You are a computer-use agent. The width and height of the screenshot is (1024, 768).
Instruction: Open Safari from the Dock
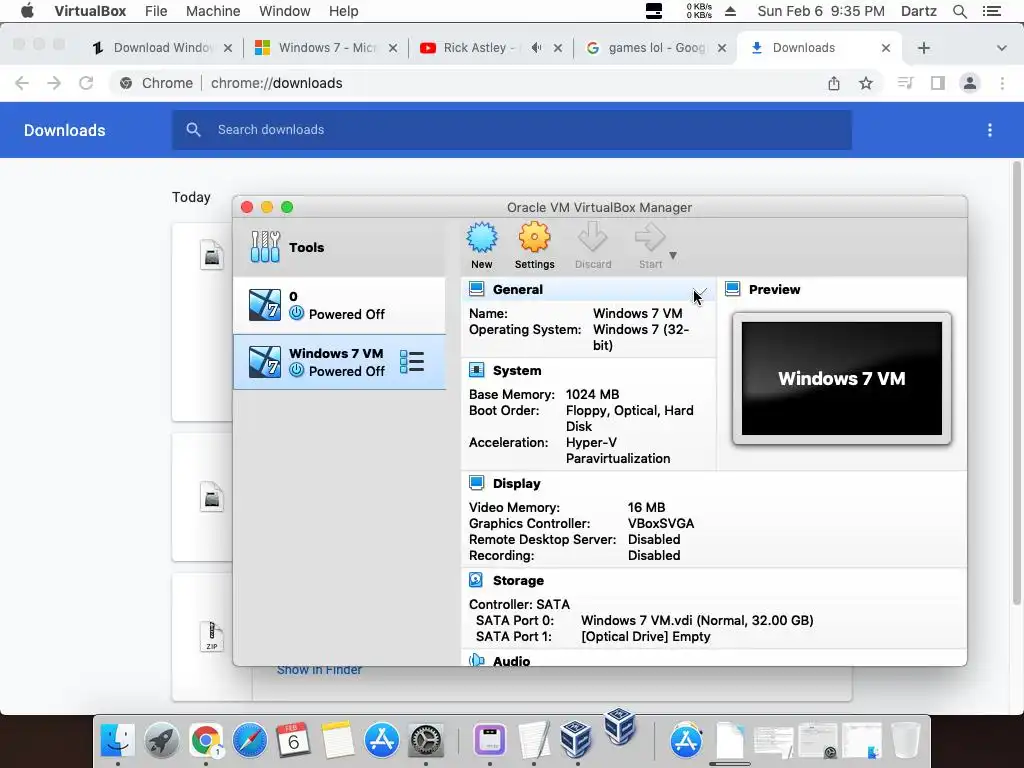click(x=249, y=741)
